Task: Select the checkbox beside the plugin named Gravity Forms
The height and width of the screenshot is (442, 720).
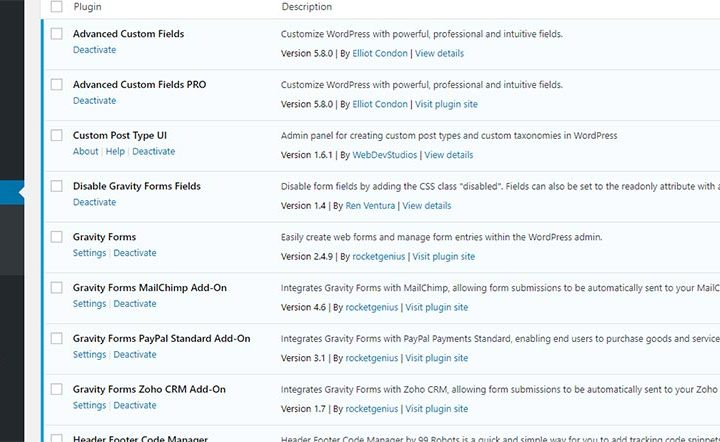Action: [56, 237]
